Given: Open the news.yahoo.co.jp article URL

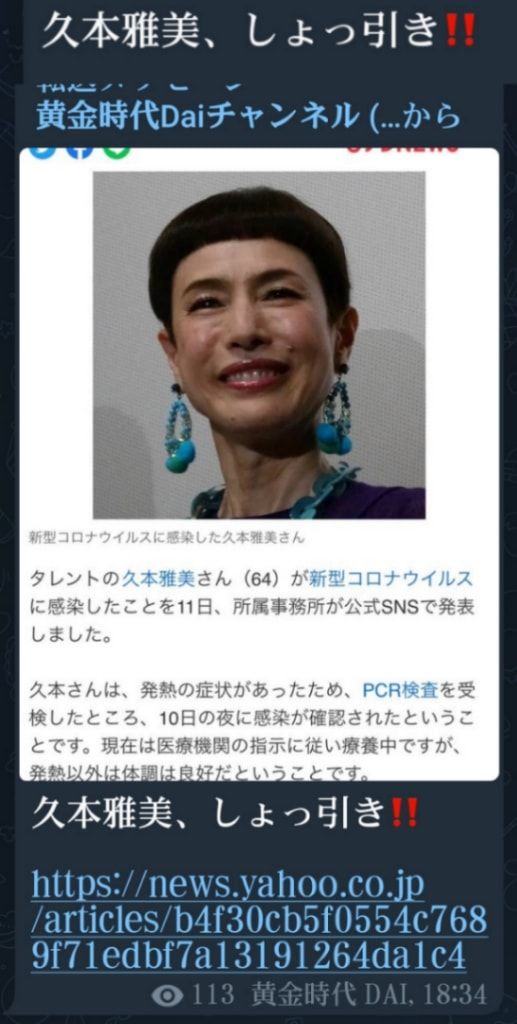Looking at the screenshot, I should [x=259, y=920].
